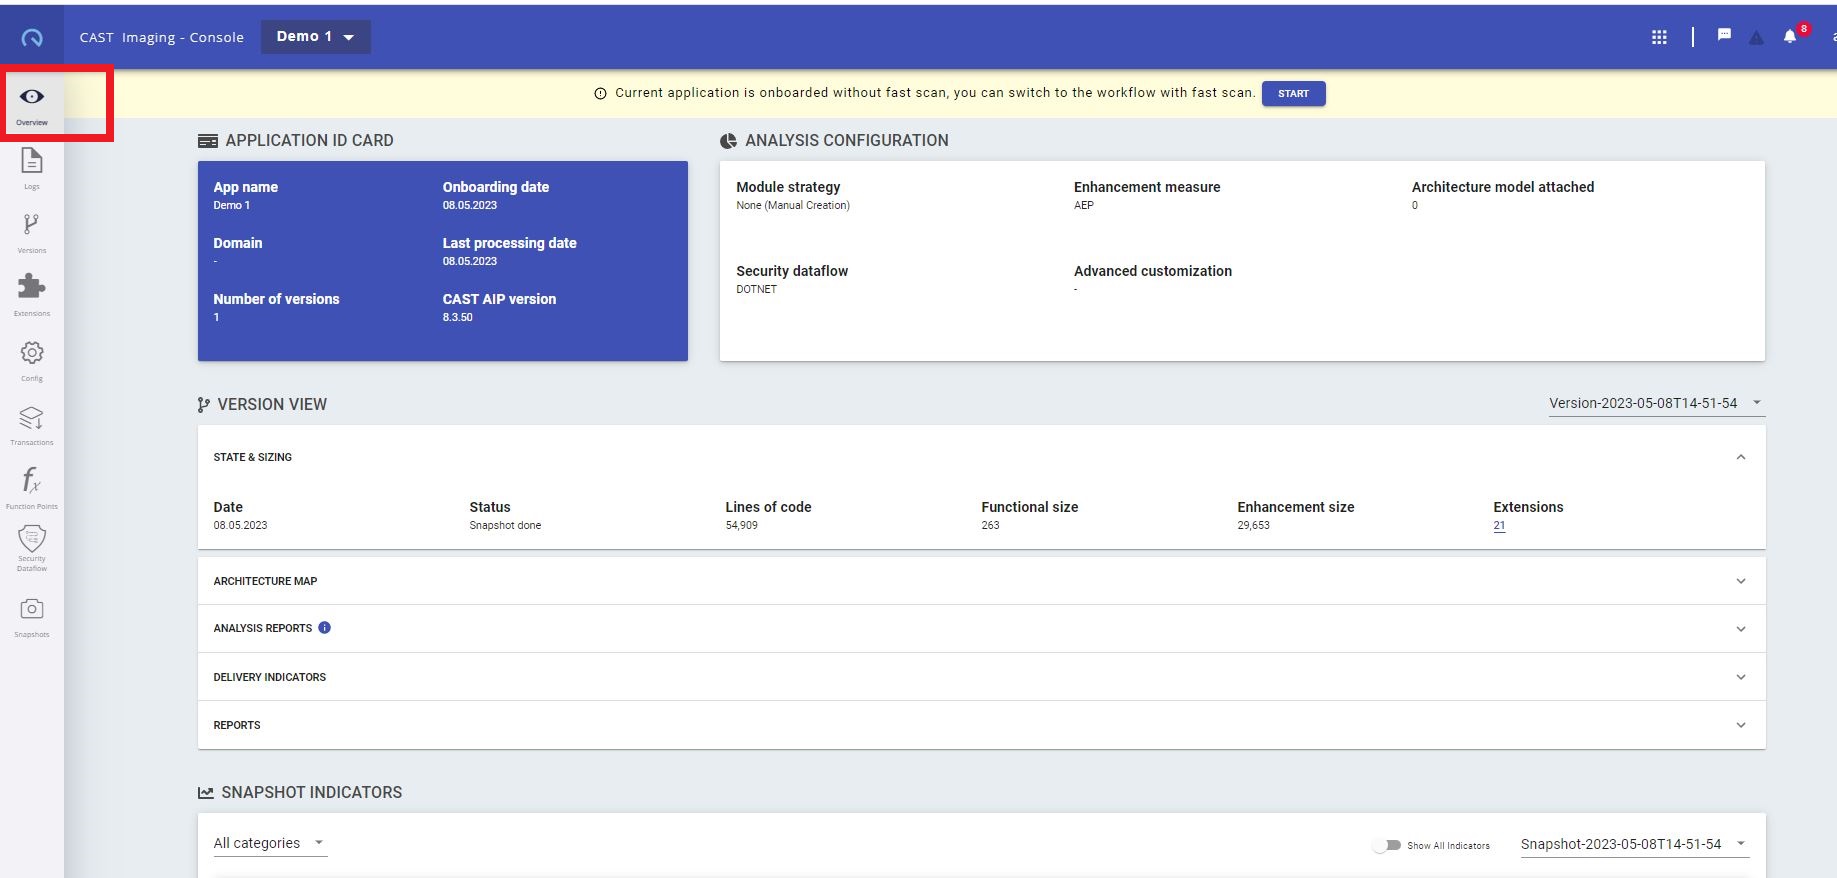Click Enhancement measure value AEP
The width and height of the screenshot is (1837, 878).
point(1084,205)
